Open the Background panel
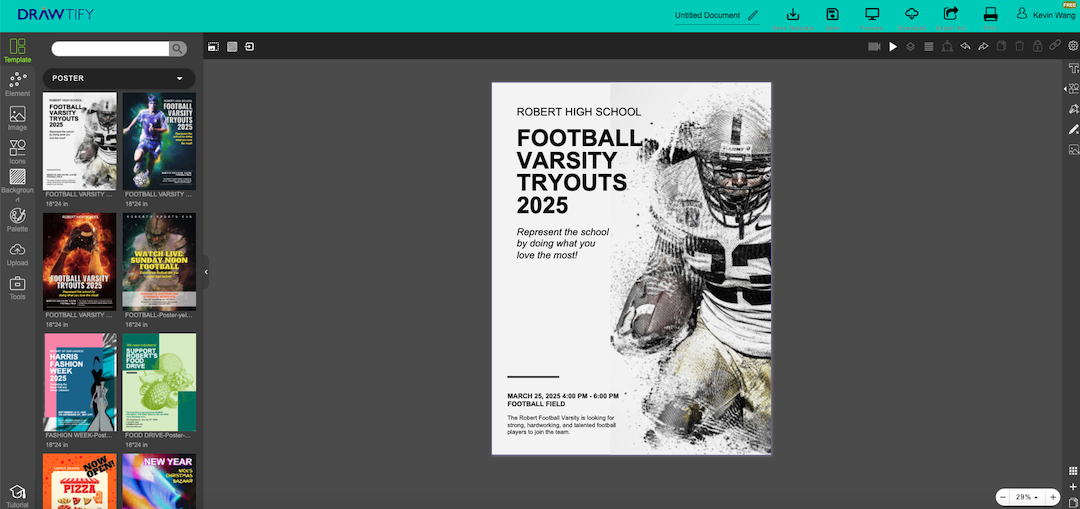Image resolution: width=1080 pixels, height=509 pixels. point(17,184)
